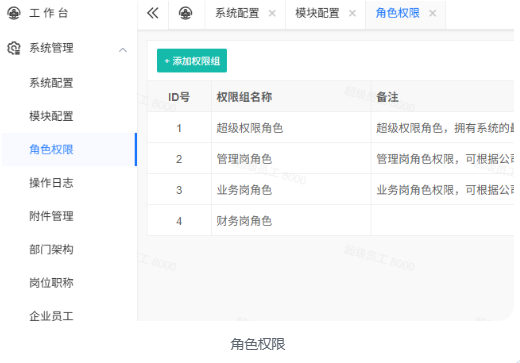Click ID cell 3 in the table

(x=179, y=190)
